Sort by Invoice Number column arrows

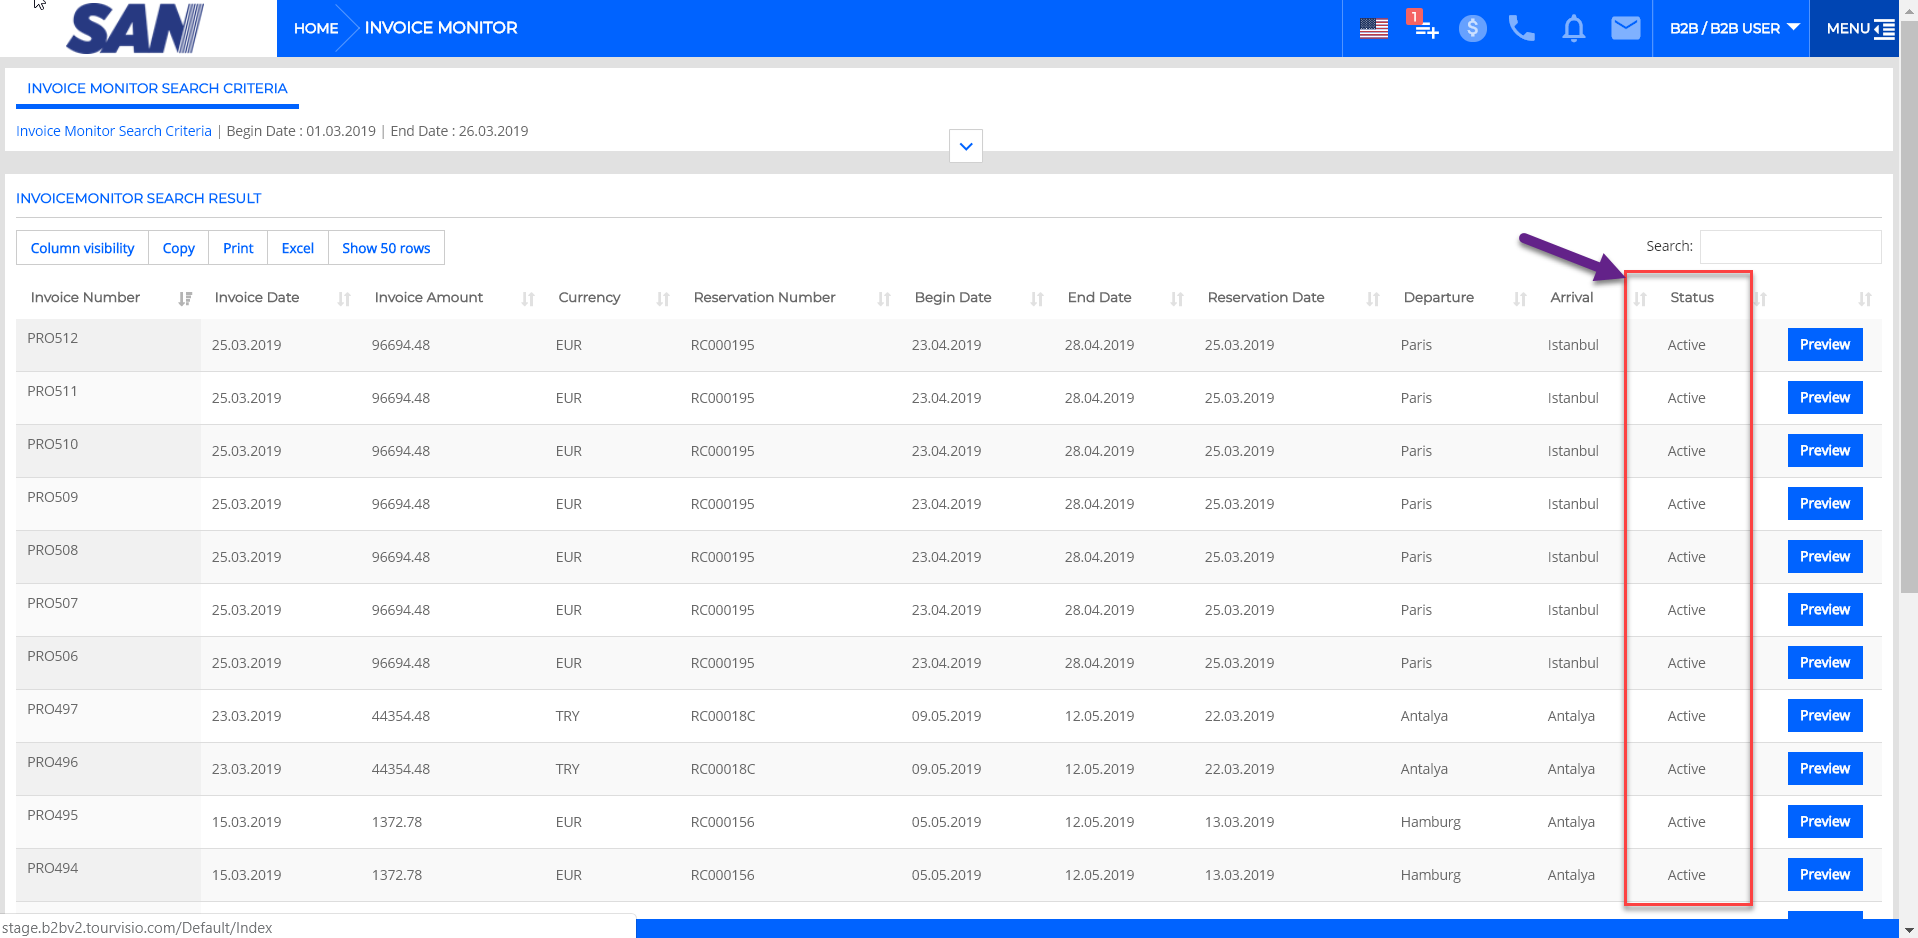[185, 299]
